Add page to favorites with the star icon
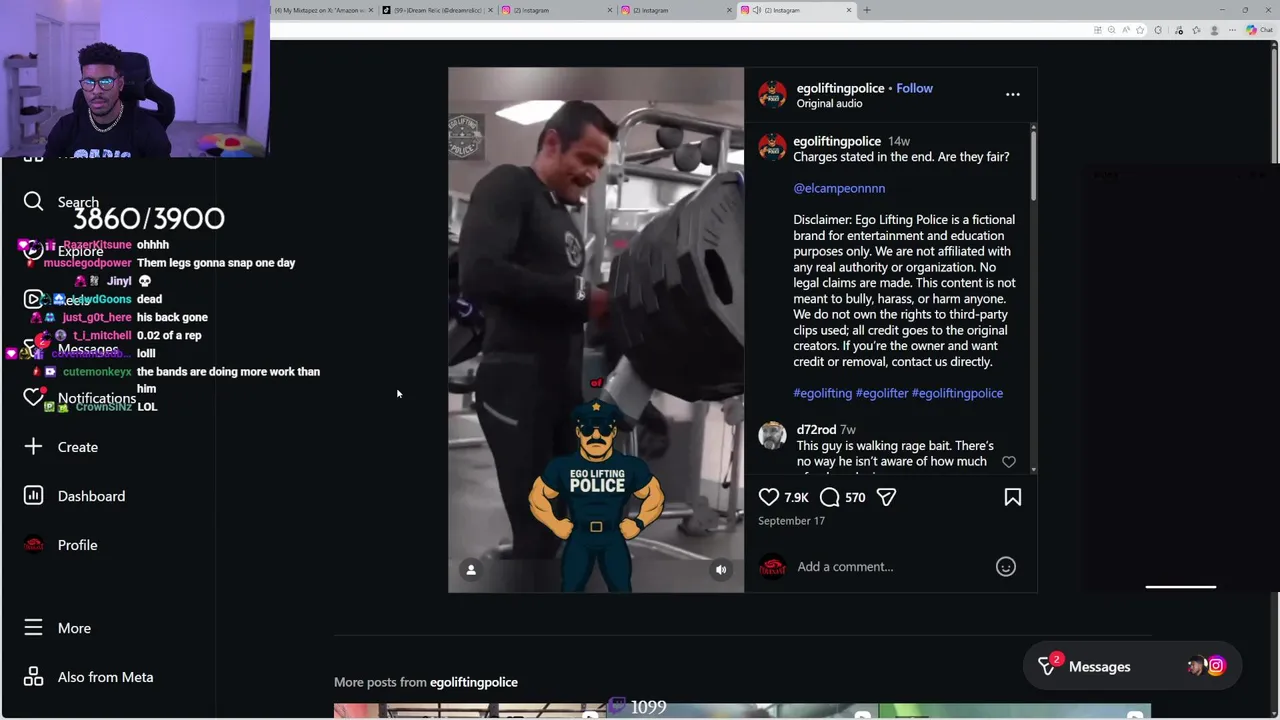 pos(1140,30)
